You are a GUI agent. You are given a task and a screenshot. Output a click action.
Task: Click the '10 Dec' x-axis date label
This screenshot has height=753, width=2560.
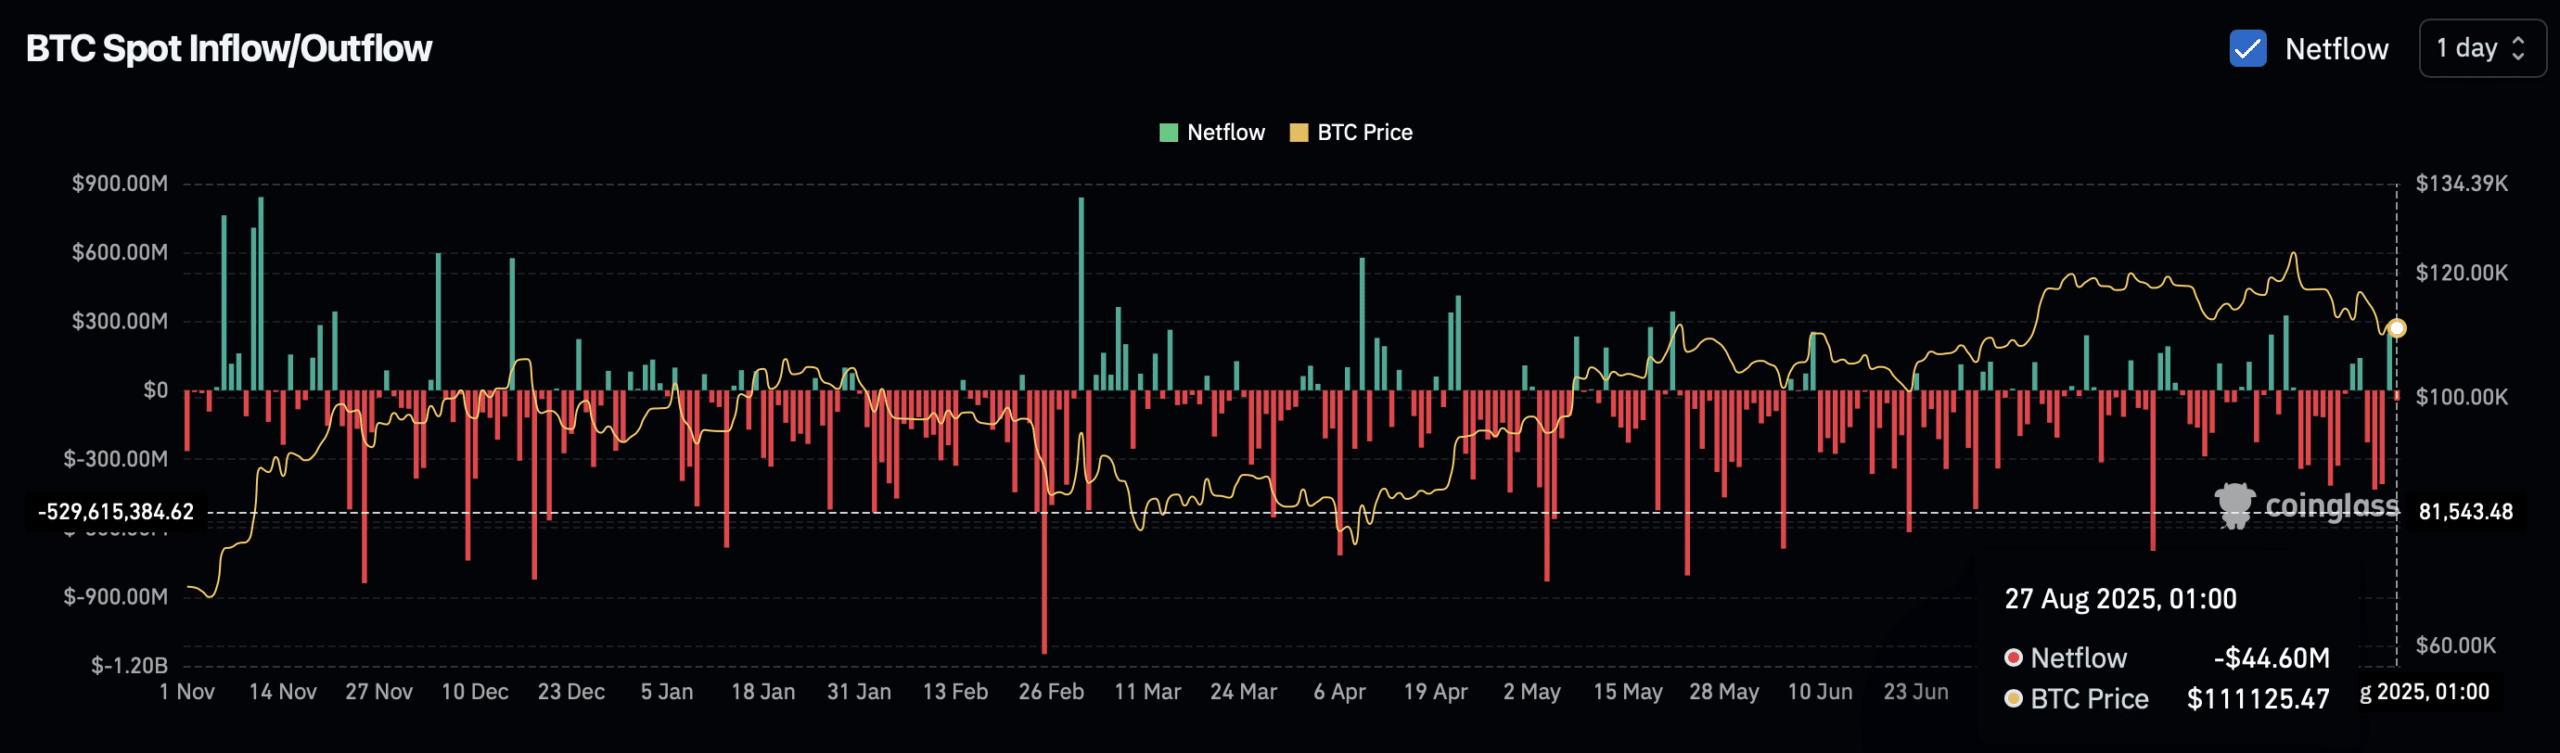tap(475, 692)
